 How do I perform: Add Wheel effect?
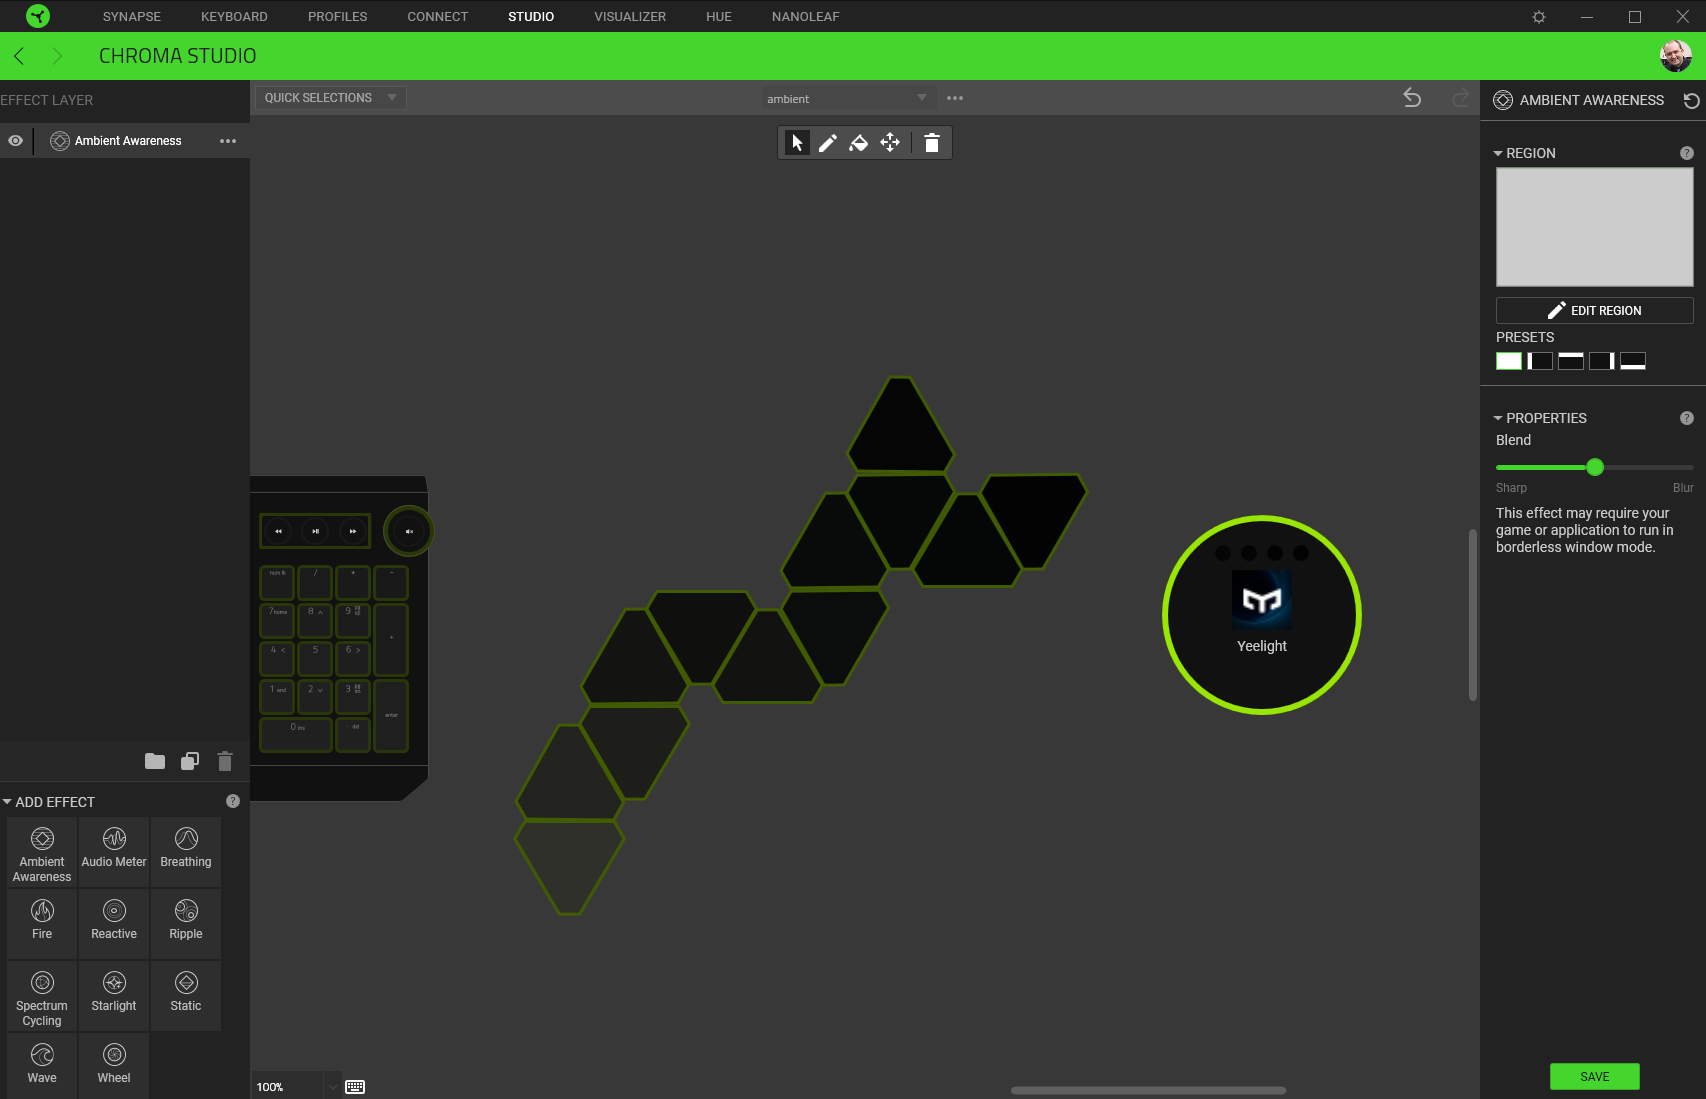114,1066
